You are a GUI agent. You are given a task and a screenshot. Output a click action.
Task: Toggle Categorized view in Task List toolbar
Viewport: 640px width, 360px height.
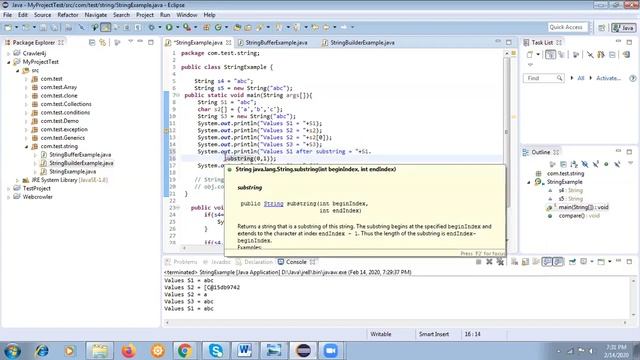click(x=550, y=54)
